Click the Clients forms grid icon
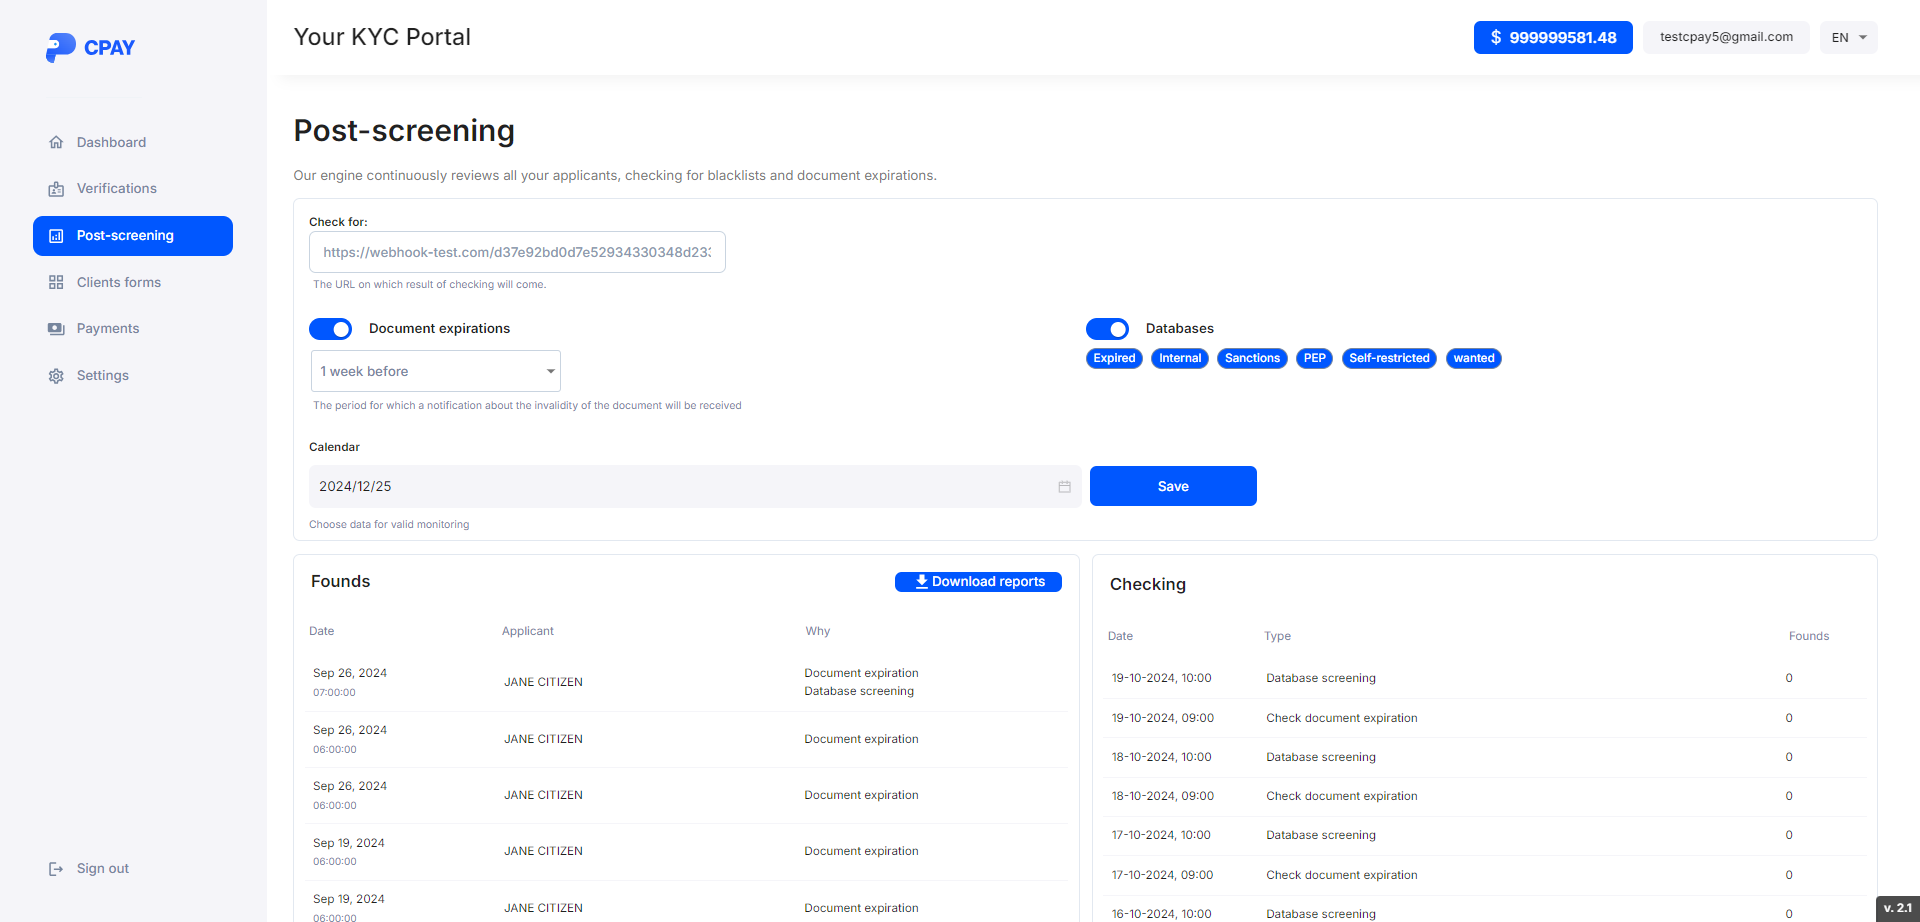1920x922 pixels. click(56, 283)
